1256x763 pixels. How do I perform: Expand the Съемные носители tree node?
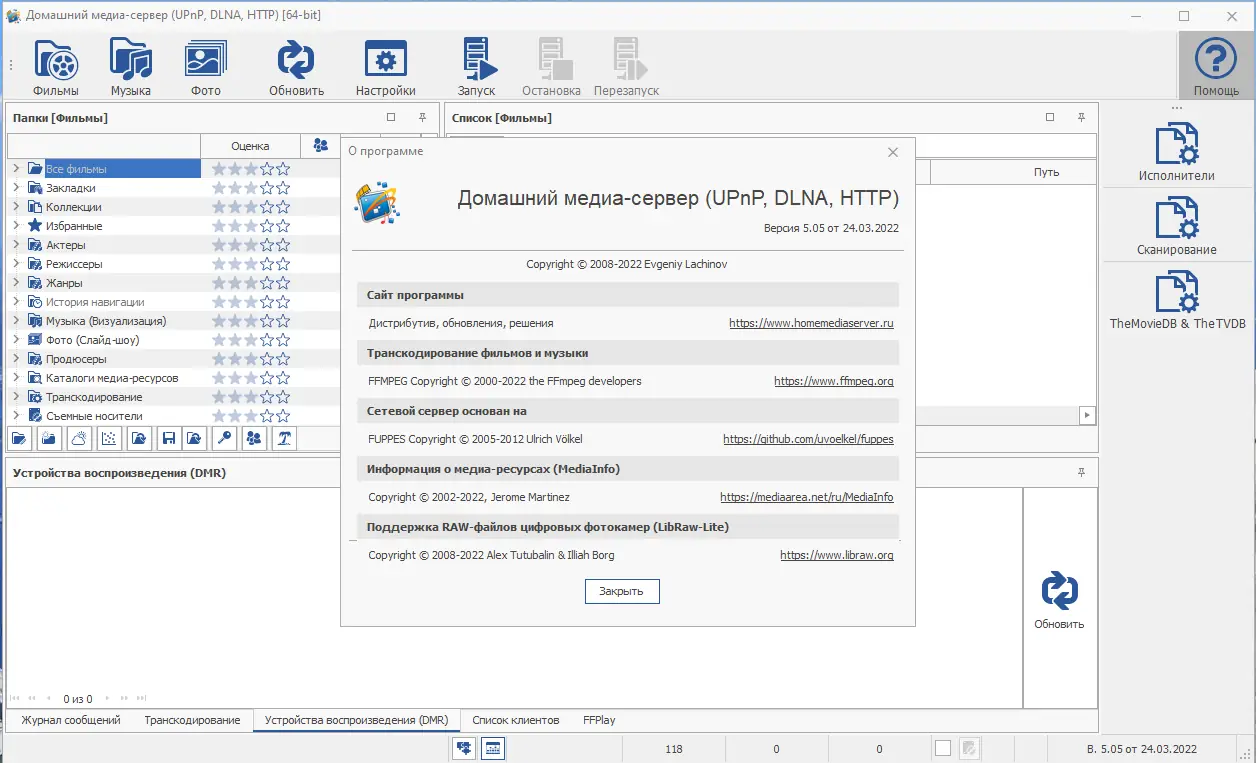click(16, 416)
